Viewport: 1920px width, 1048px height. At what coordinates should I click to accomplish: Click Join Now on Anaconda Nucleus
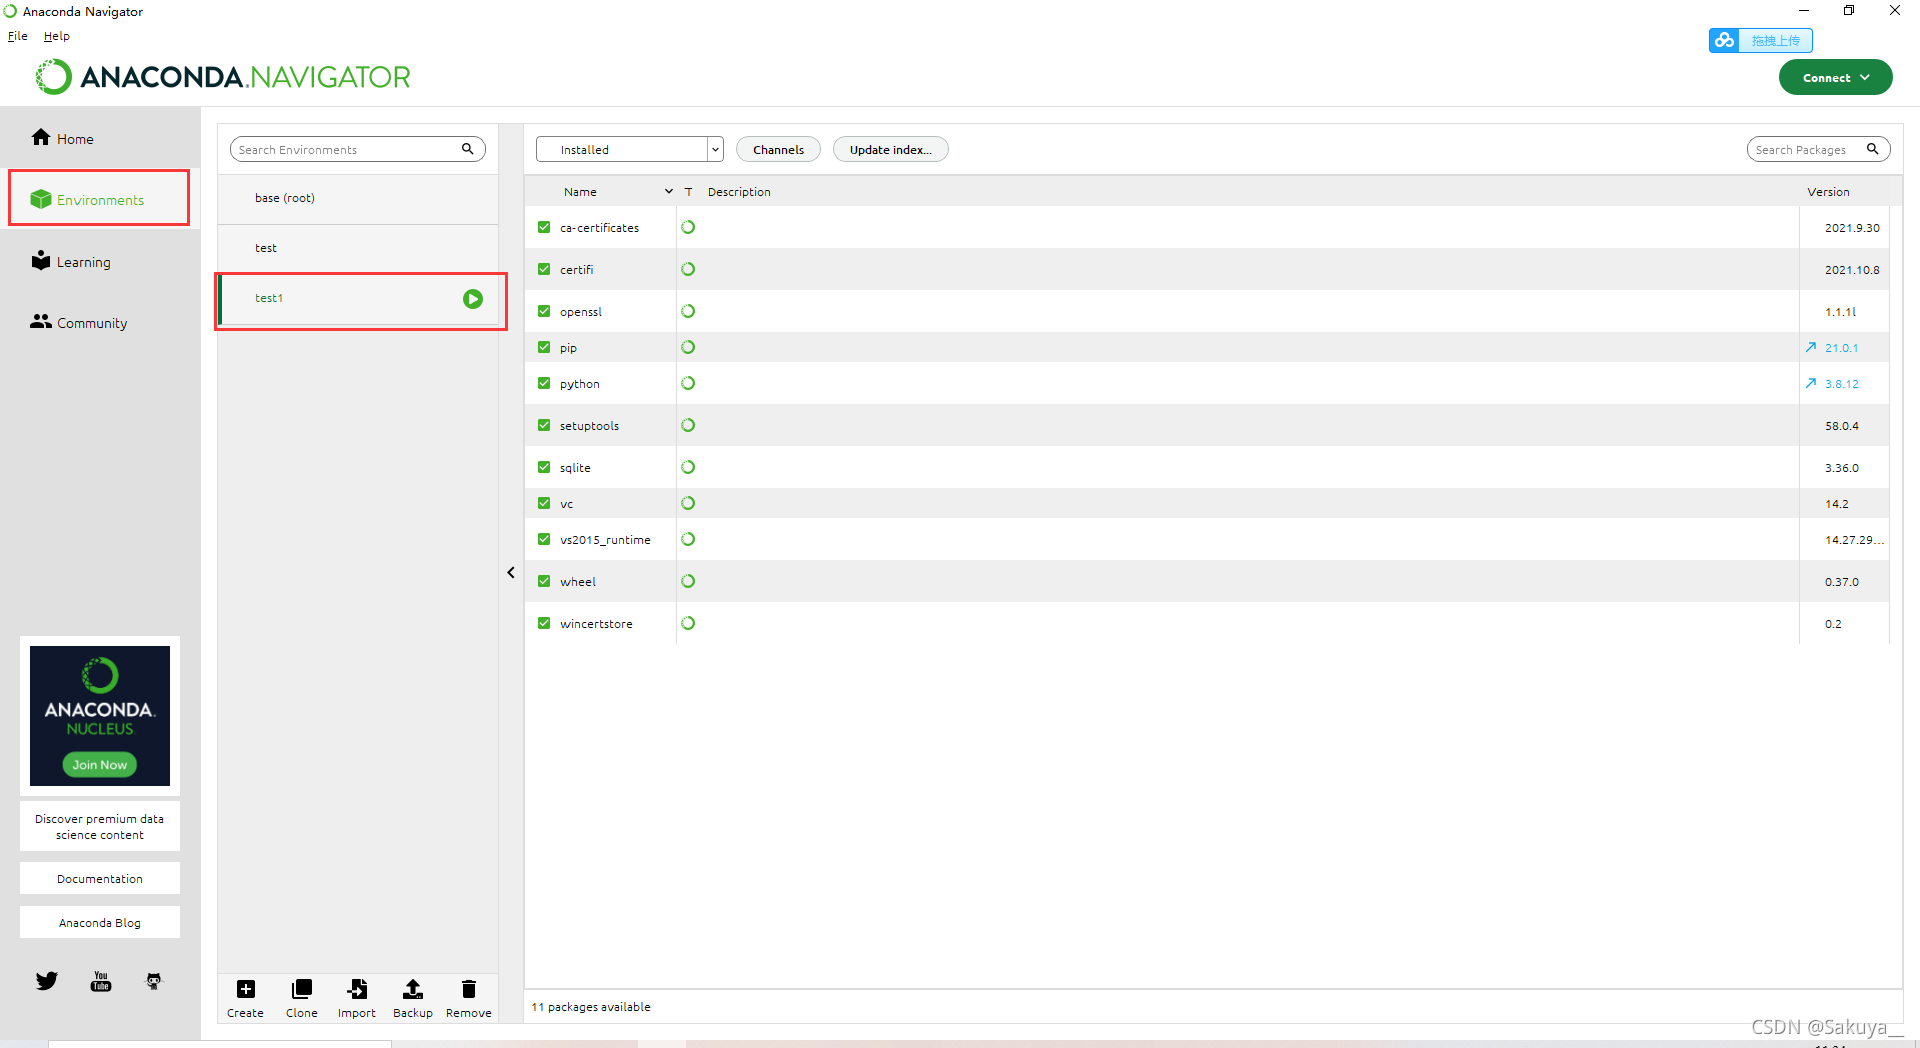click(100, 765)
